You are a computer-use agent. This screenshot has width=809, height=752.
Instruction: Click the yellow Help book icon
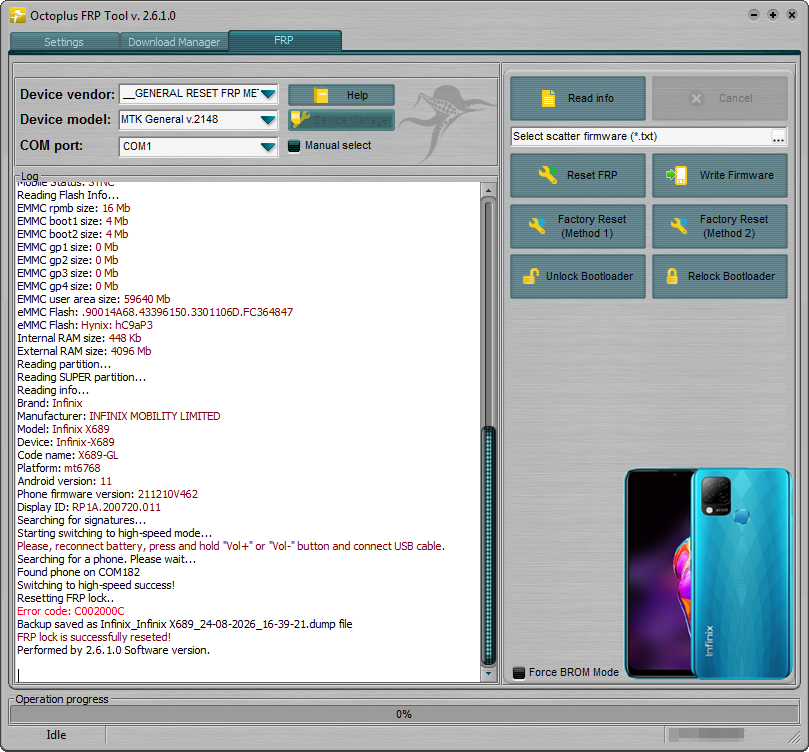tap(321, 95)
